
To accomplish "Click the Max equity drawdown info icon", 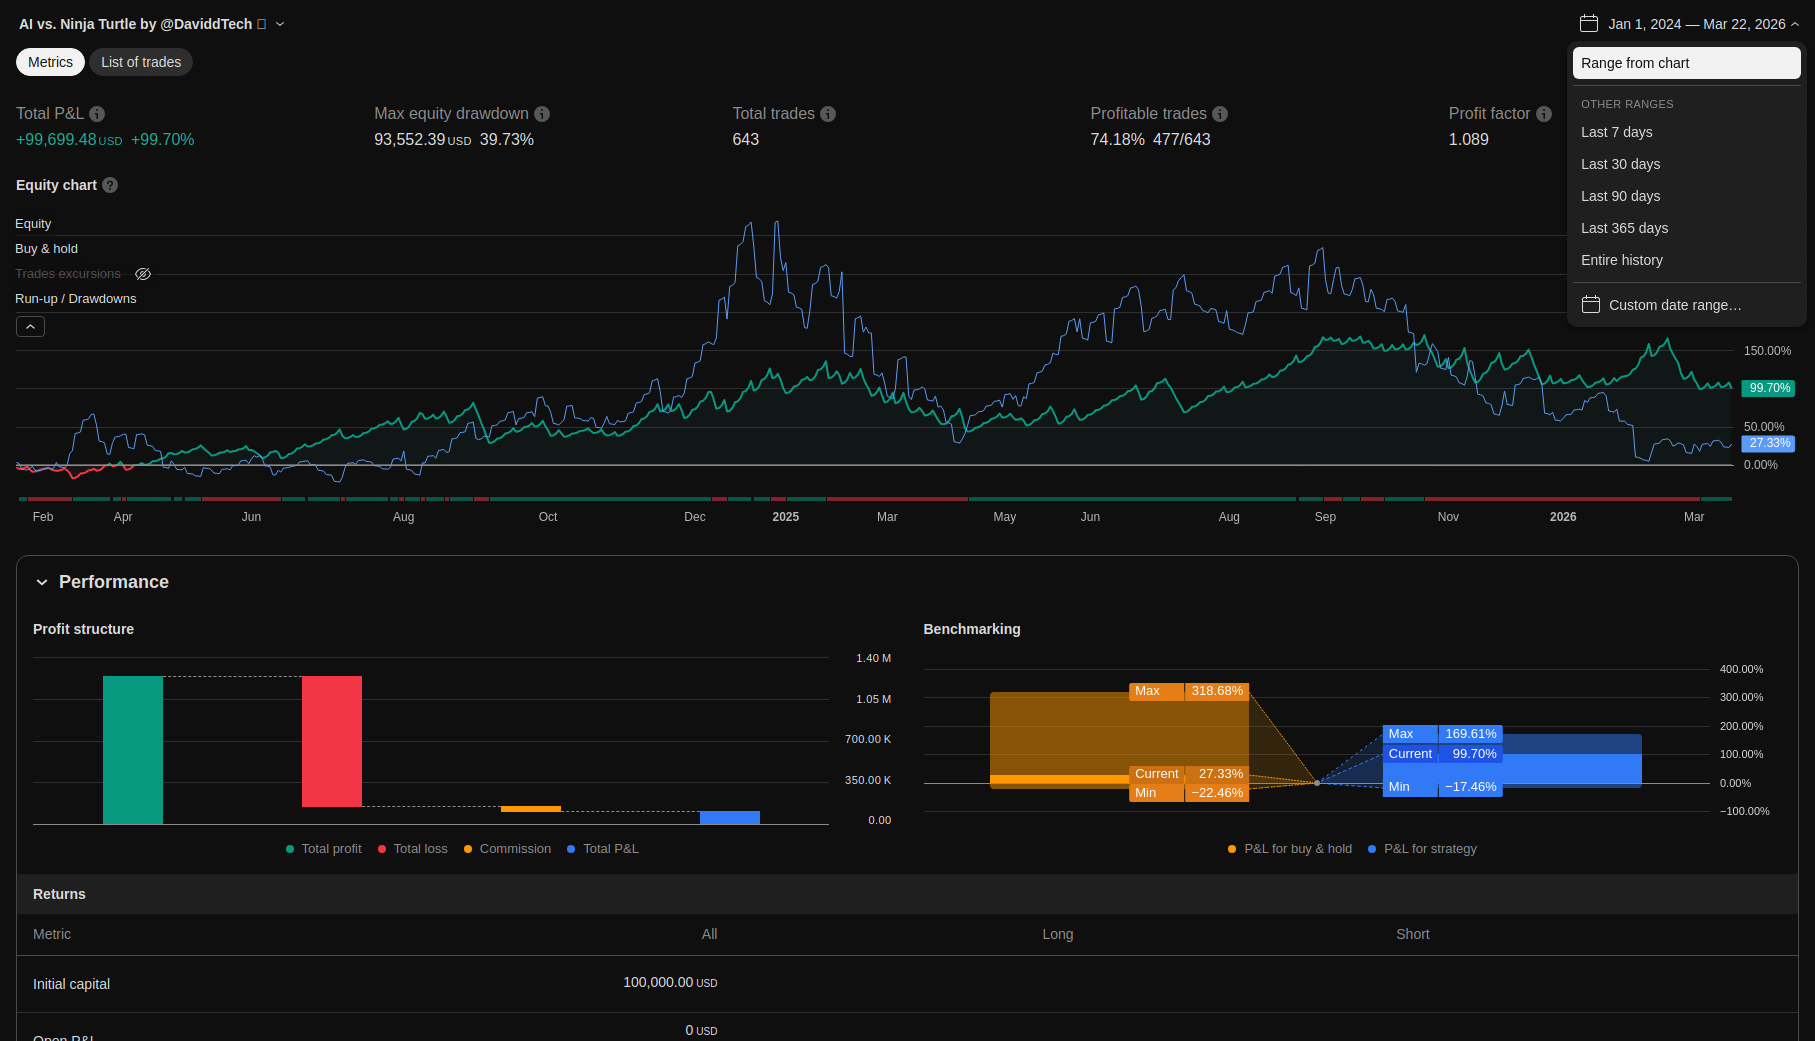I will click(542, 114).
